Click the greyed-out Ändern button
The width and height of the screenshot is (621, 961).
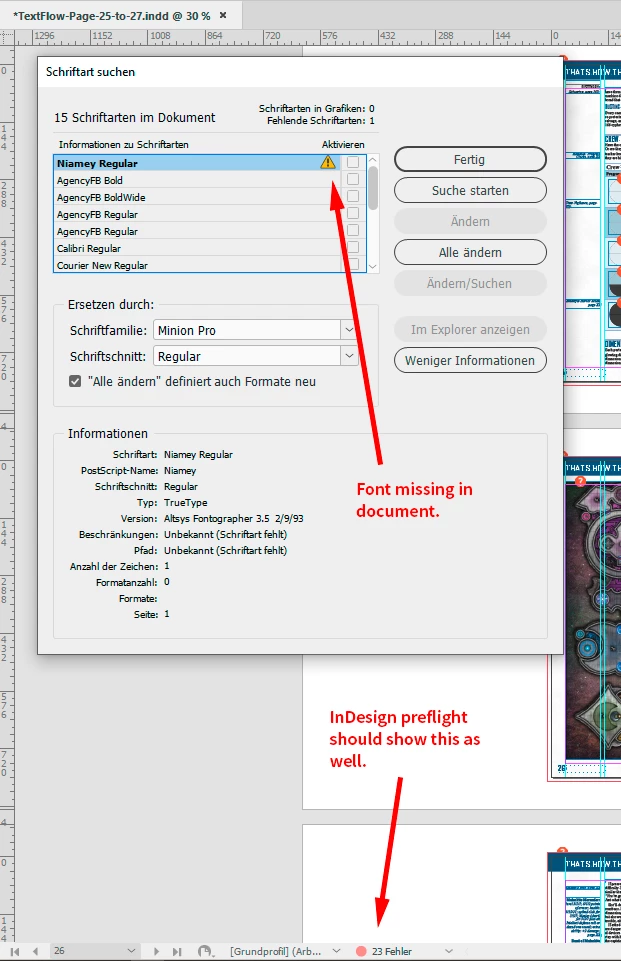click(470, 221)
